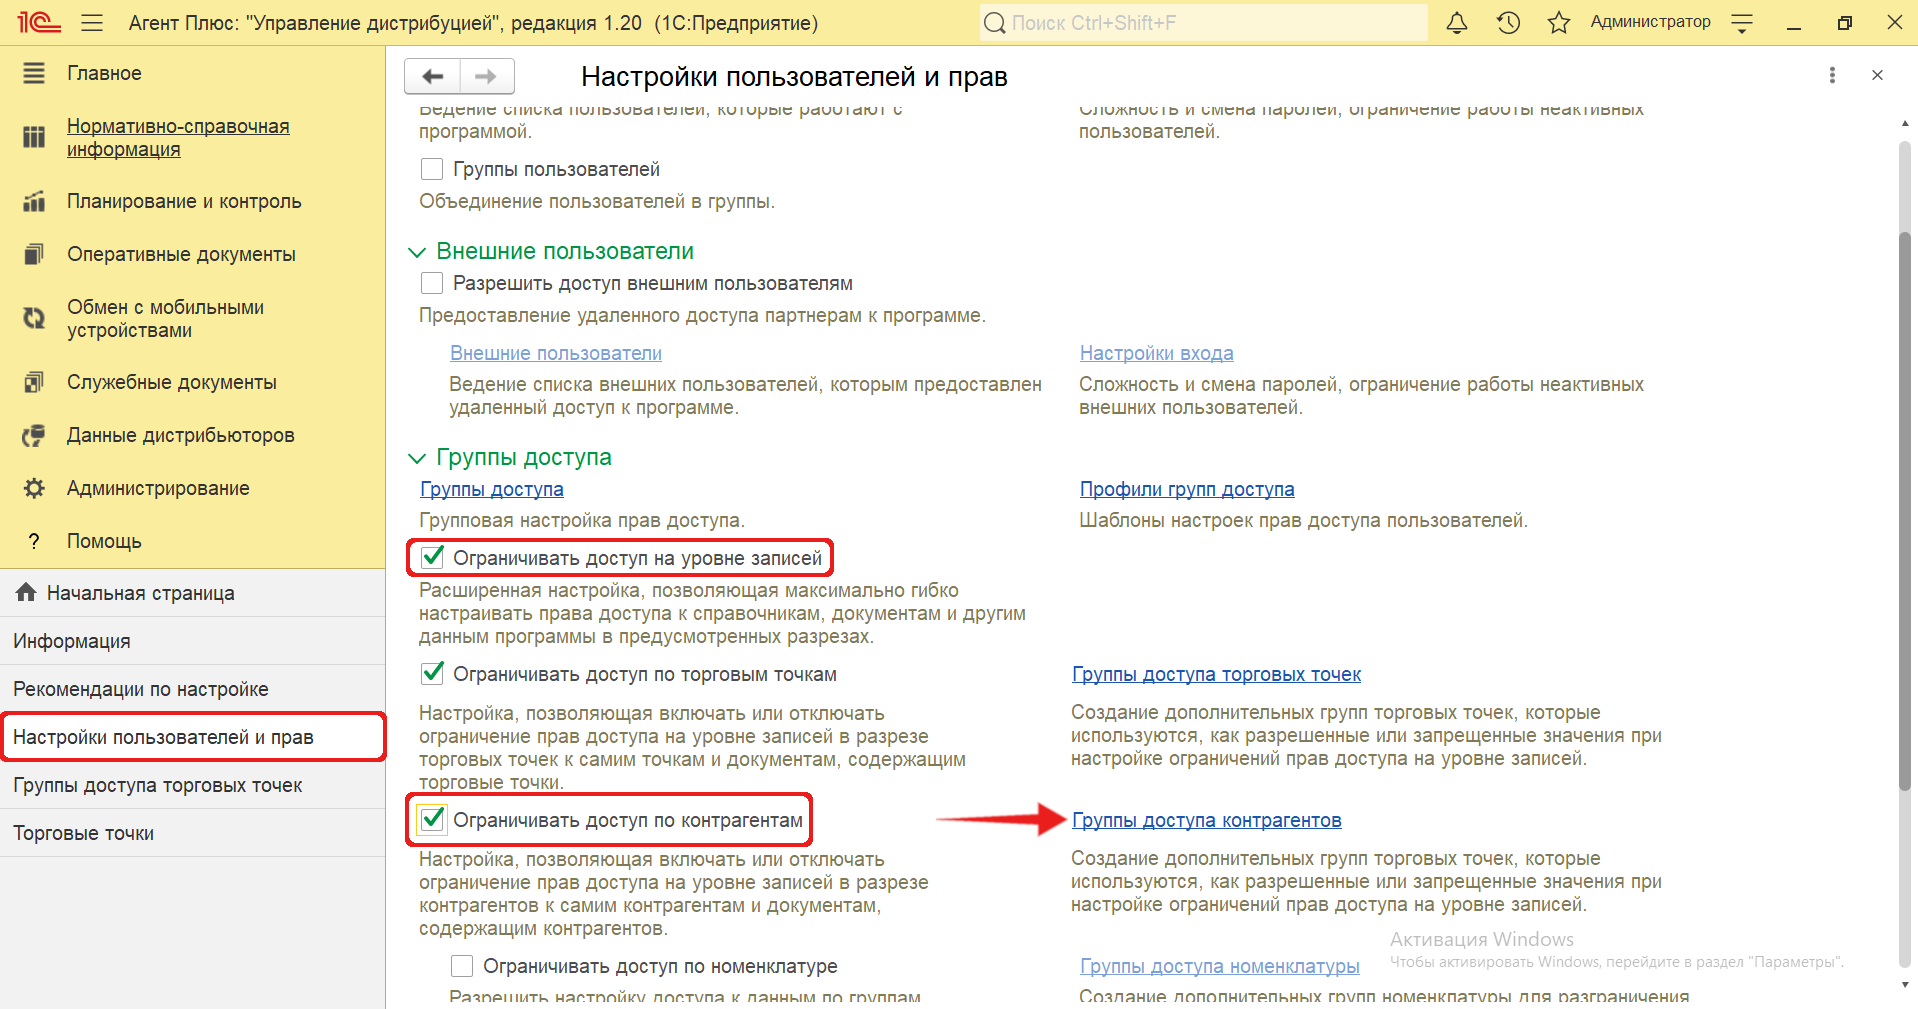
Task: Open service settings icon beside Администратор
Action: coord(1742,23)
